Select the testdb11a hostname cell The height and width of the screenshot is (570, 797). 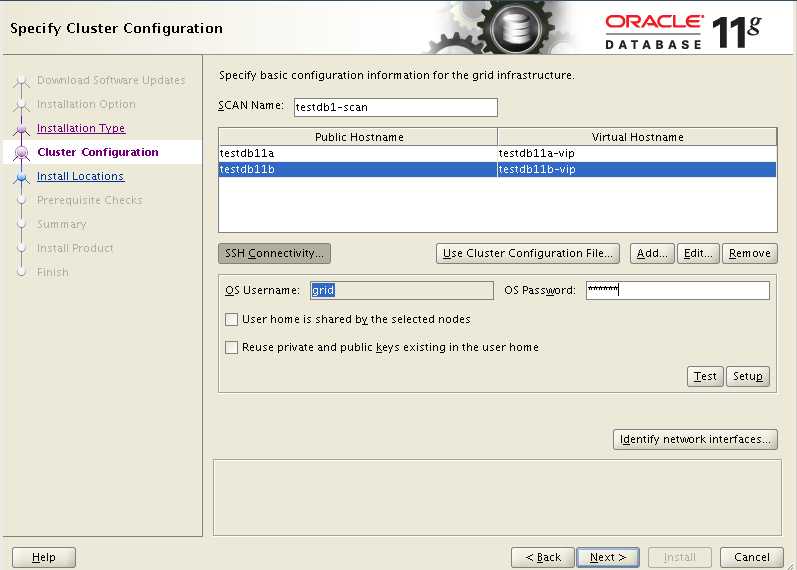click(358, 153)
